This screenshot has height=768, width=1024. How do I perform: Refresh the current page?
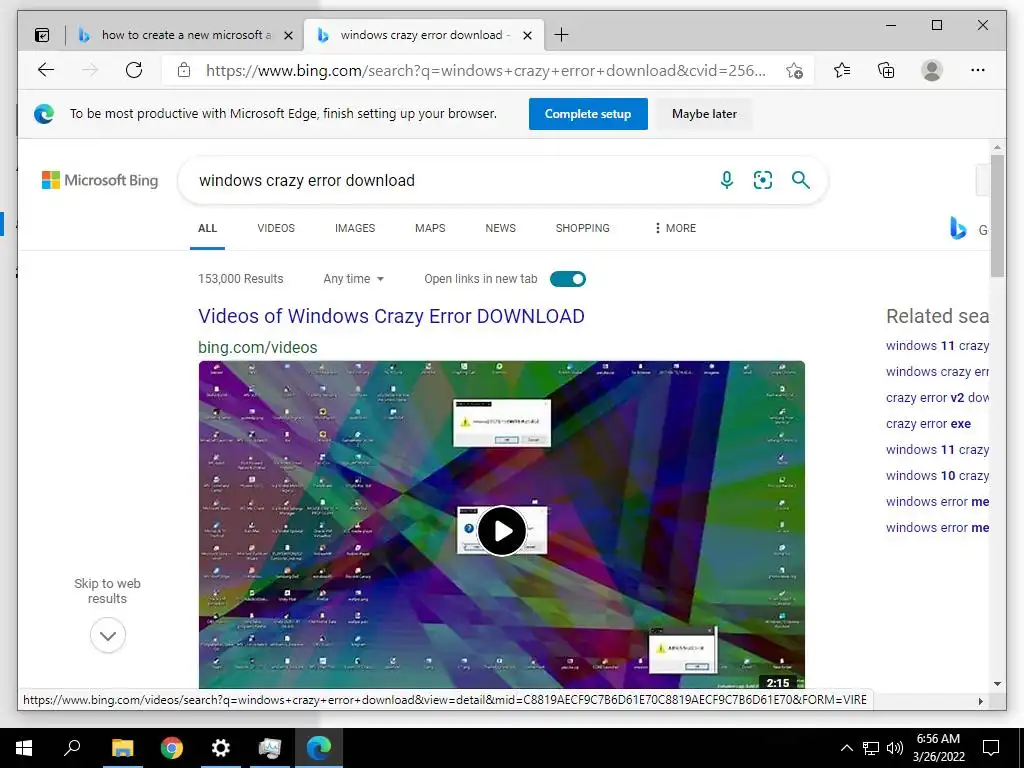134,70
